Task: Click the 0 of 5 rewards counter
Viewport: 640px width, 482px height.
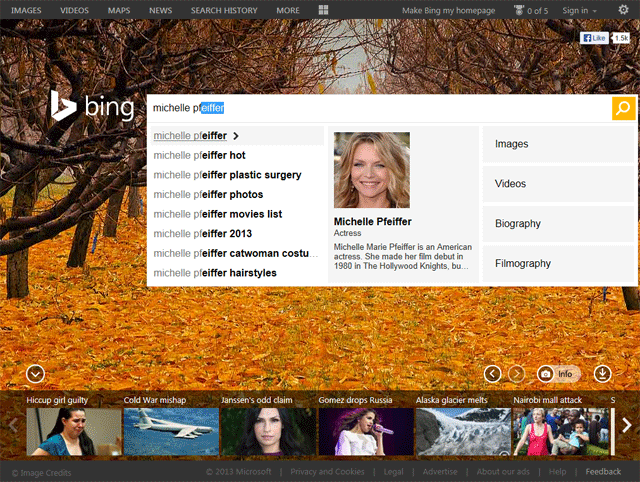Action: tap(537, 11)
